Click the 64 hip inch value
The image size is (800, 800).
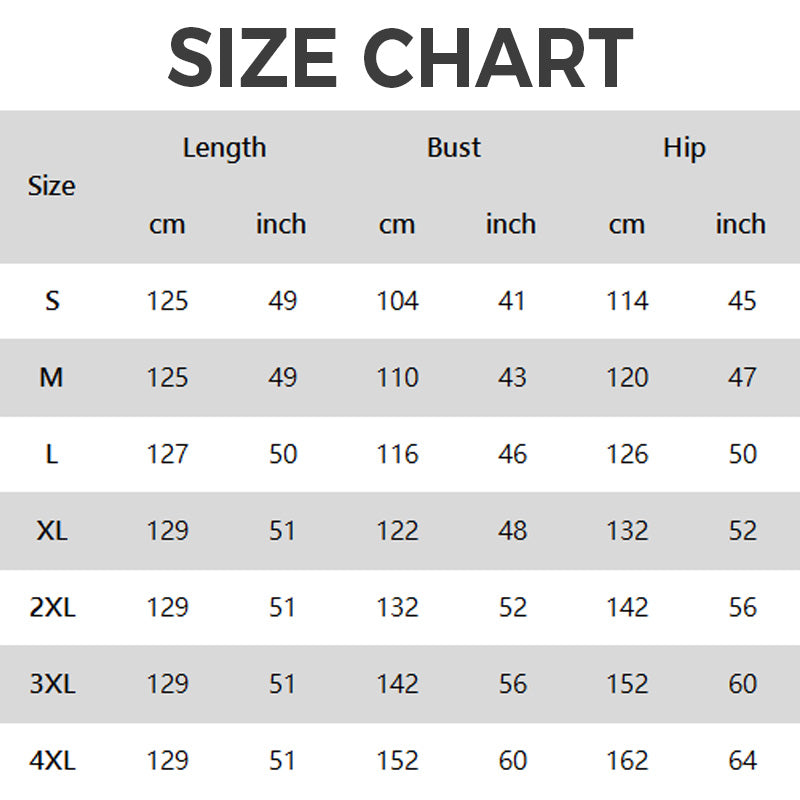point(742,761)
